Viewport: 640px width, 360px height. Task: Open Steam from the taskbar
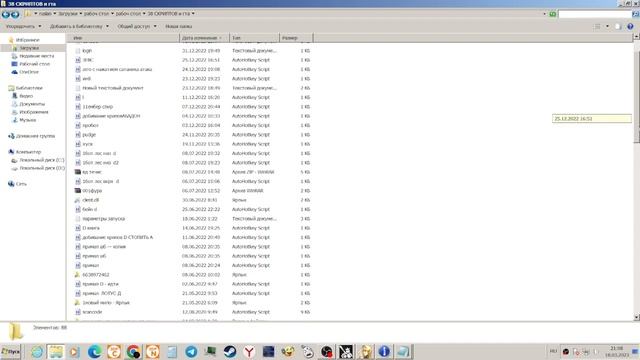tap(230, 351)
